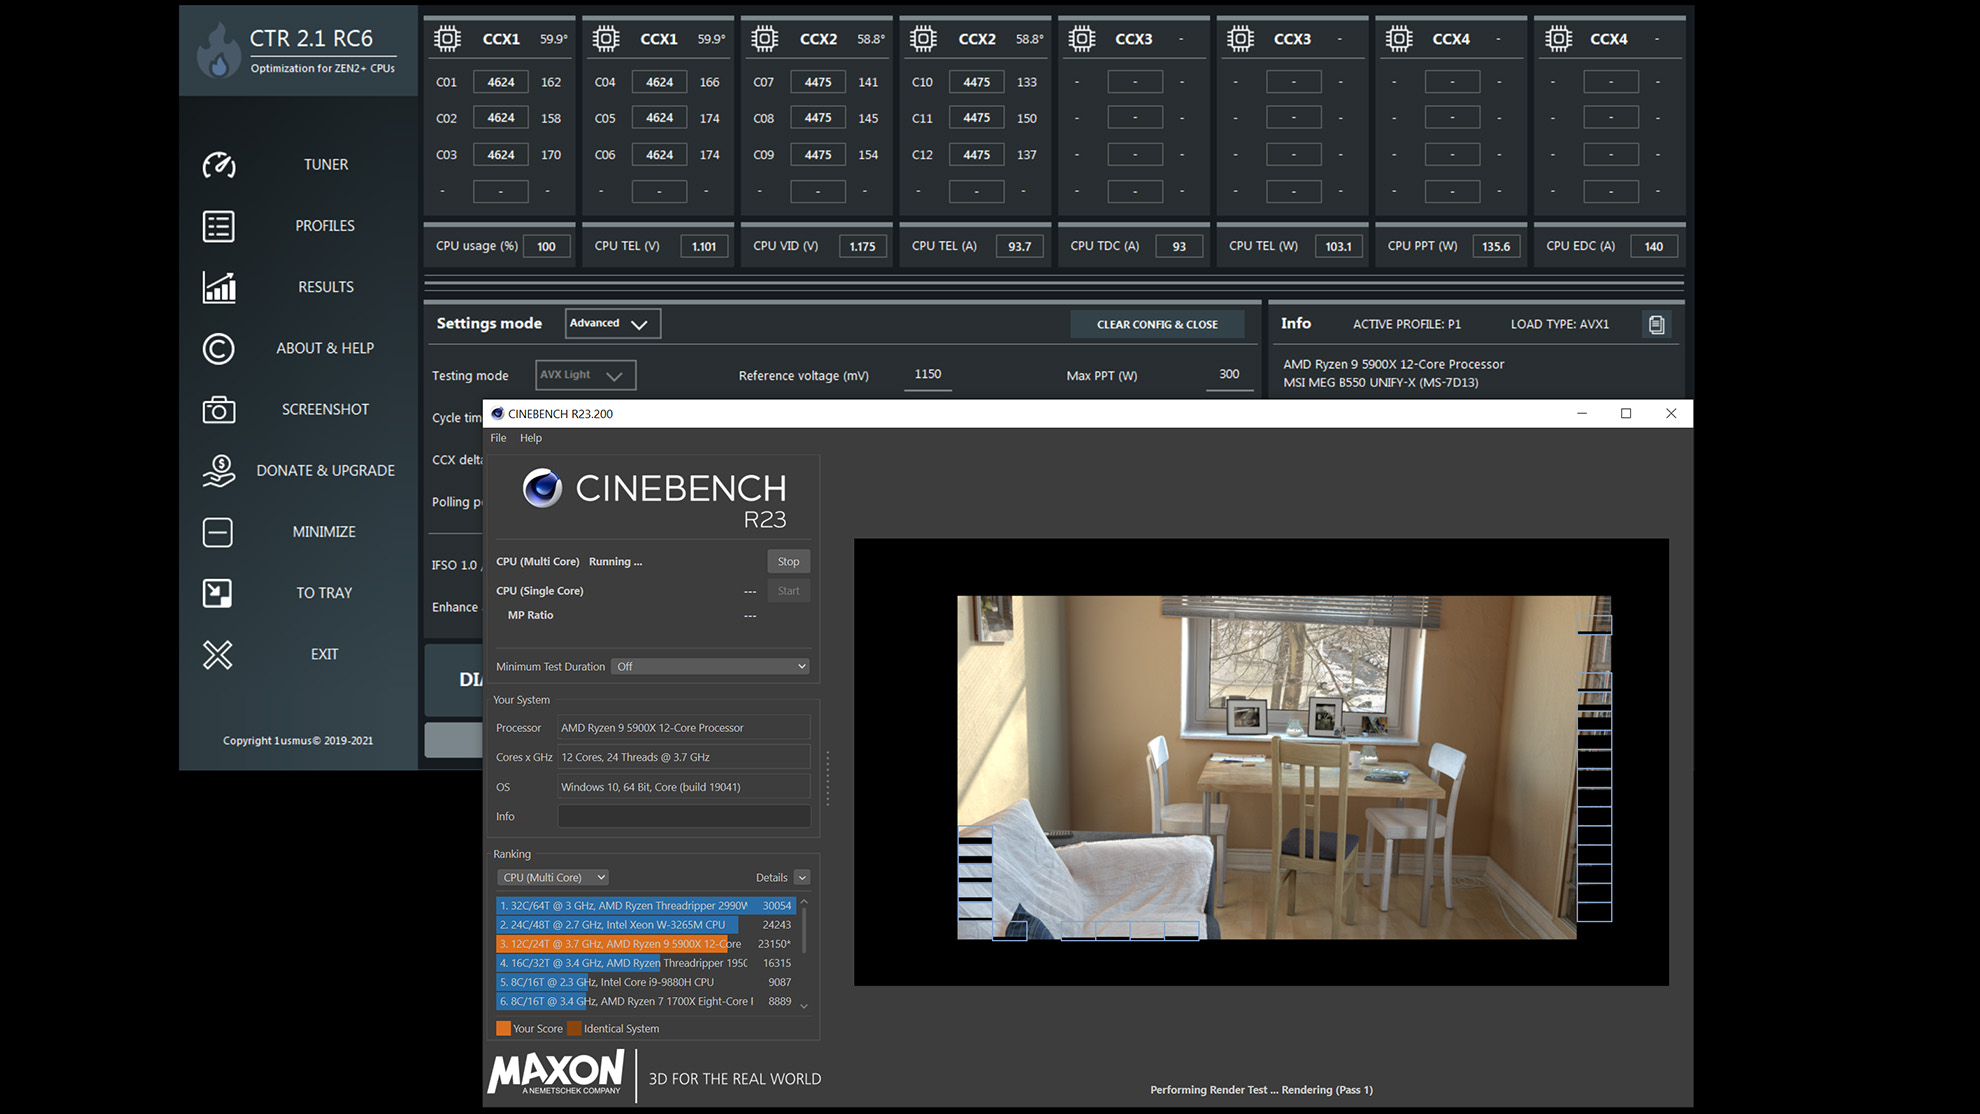Viewport: 1980px width, 1114px height.
Task: Copy info using clipboard icon
Action: point(1656,324)
